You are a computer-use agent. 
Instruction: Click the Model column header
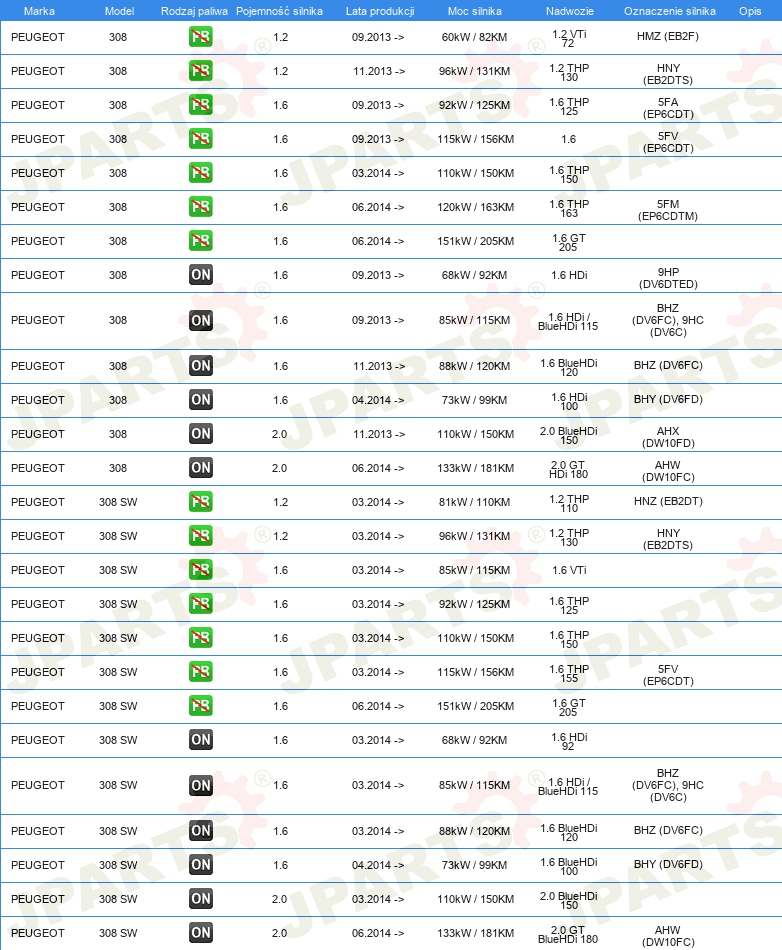tap(119, 11)
